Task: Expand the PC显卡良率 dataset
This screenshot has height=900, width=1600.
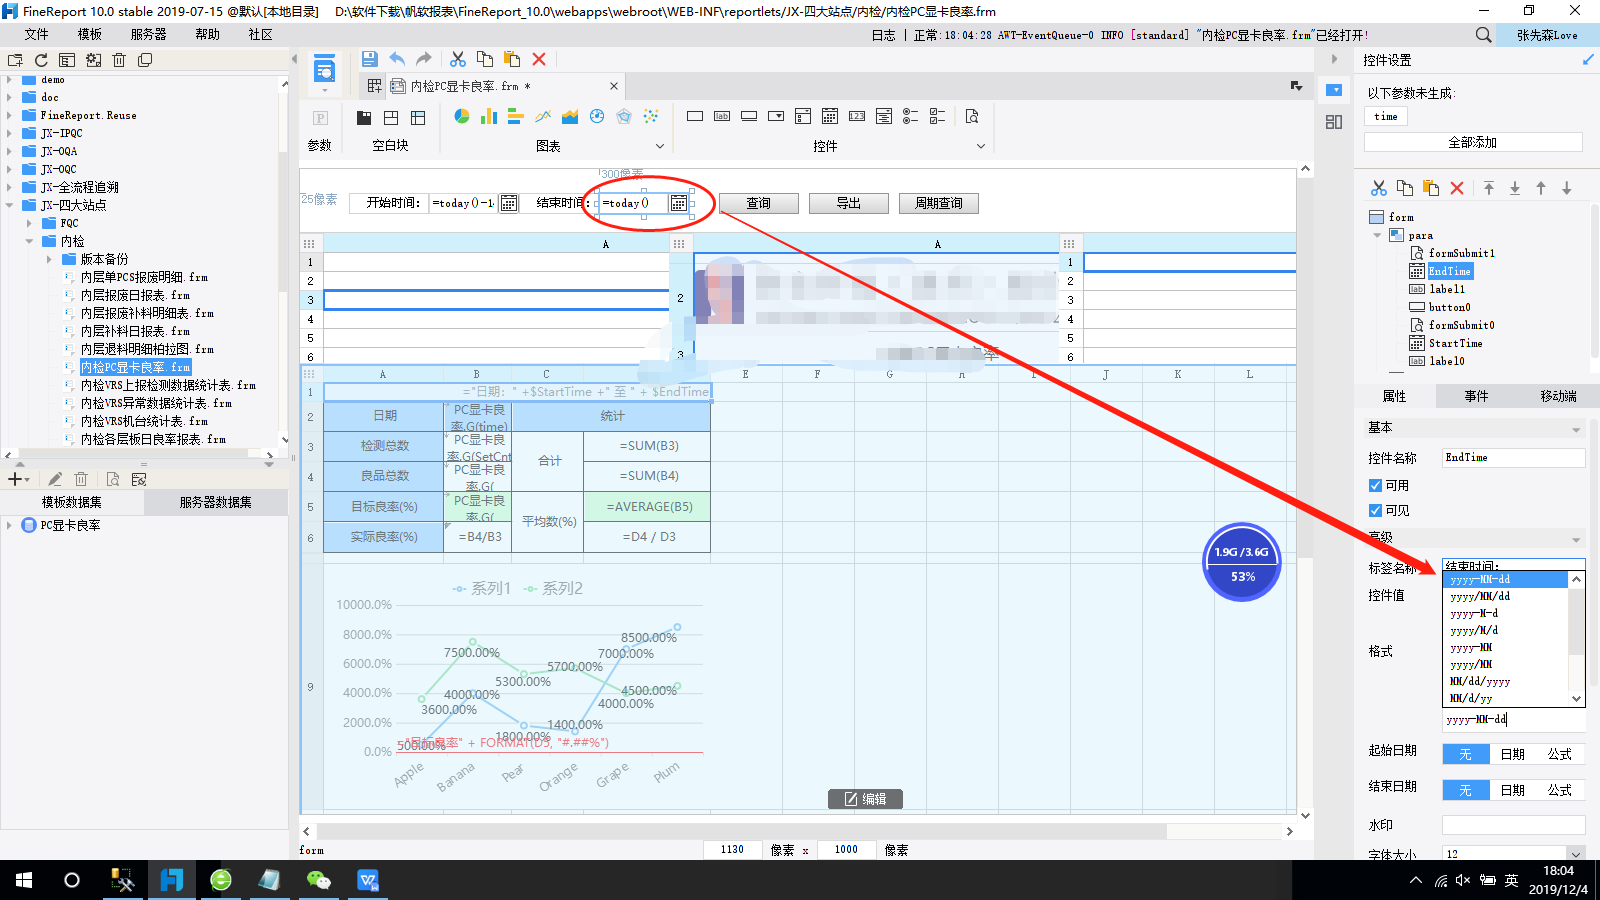Action: [x=9, y=525]
